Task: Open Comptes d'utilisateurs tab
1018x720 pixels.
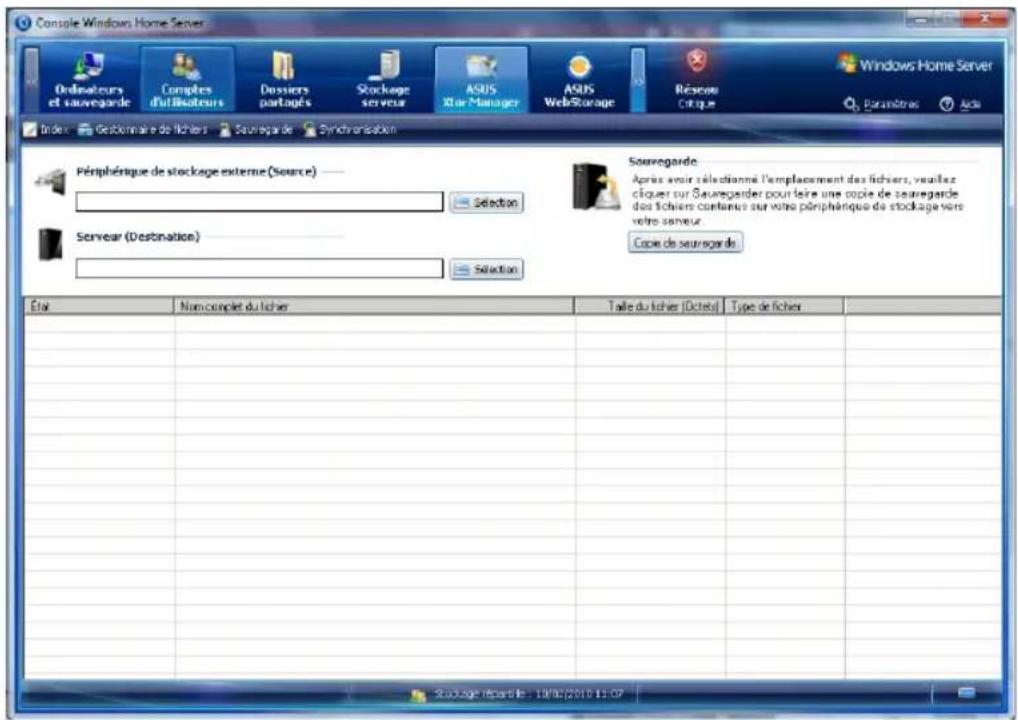Action: click(187, 80)
